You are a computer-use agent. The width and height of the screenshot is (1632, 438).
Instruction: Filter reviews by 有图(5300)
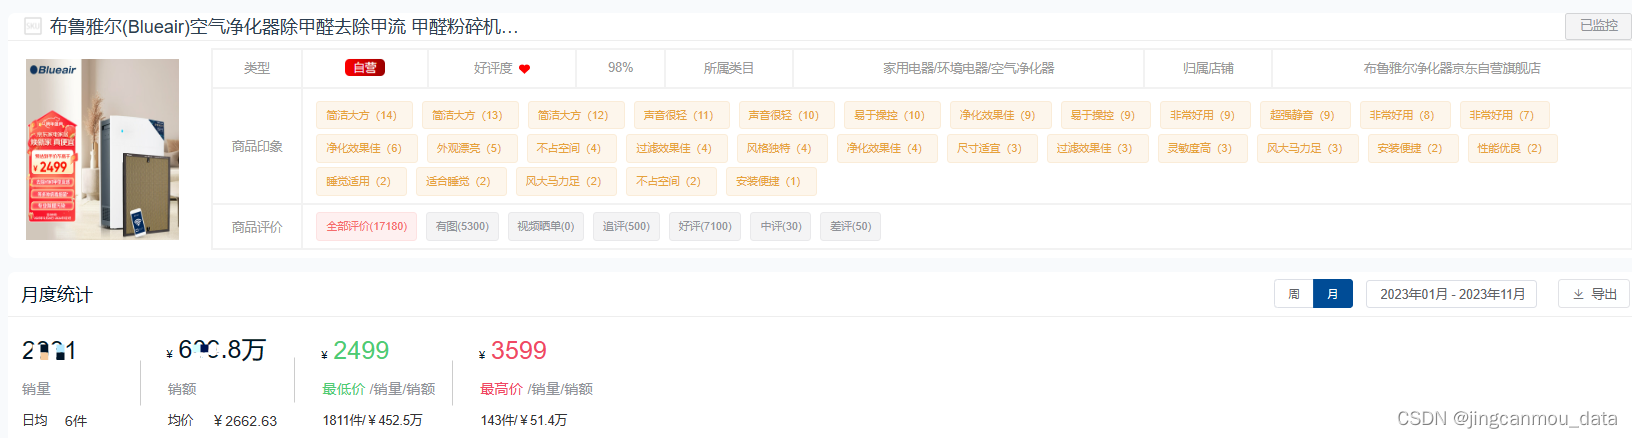pos(462,226)
